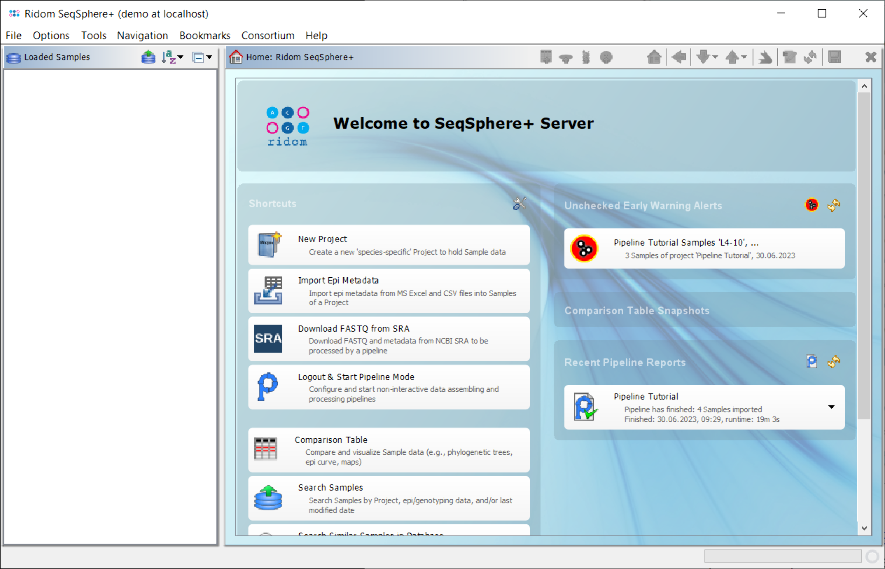Screen dimensions: 885x569
Task: Close the Home tab with the X icon
Action: click(870, 57)
